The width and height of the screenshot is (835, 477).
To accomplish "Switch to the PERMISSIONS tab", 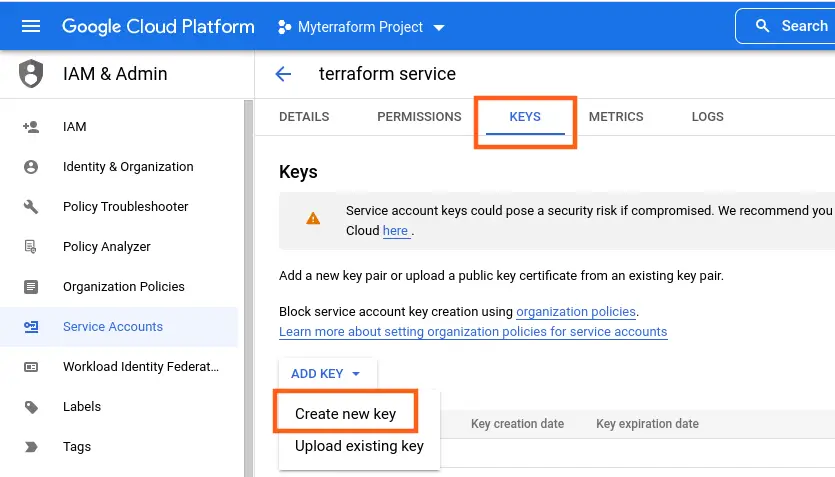I will (419, 117).
